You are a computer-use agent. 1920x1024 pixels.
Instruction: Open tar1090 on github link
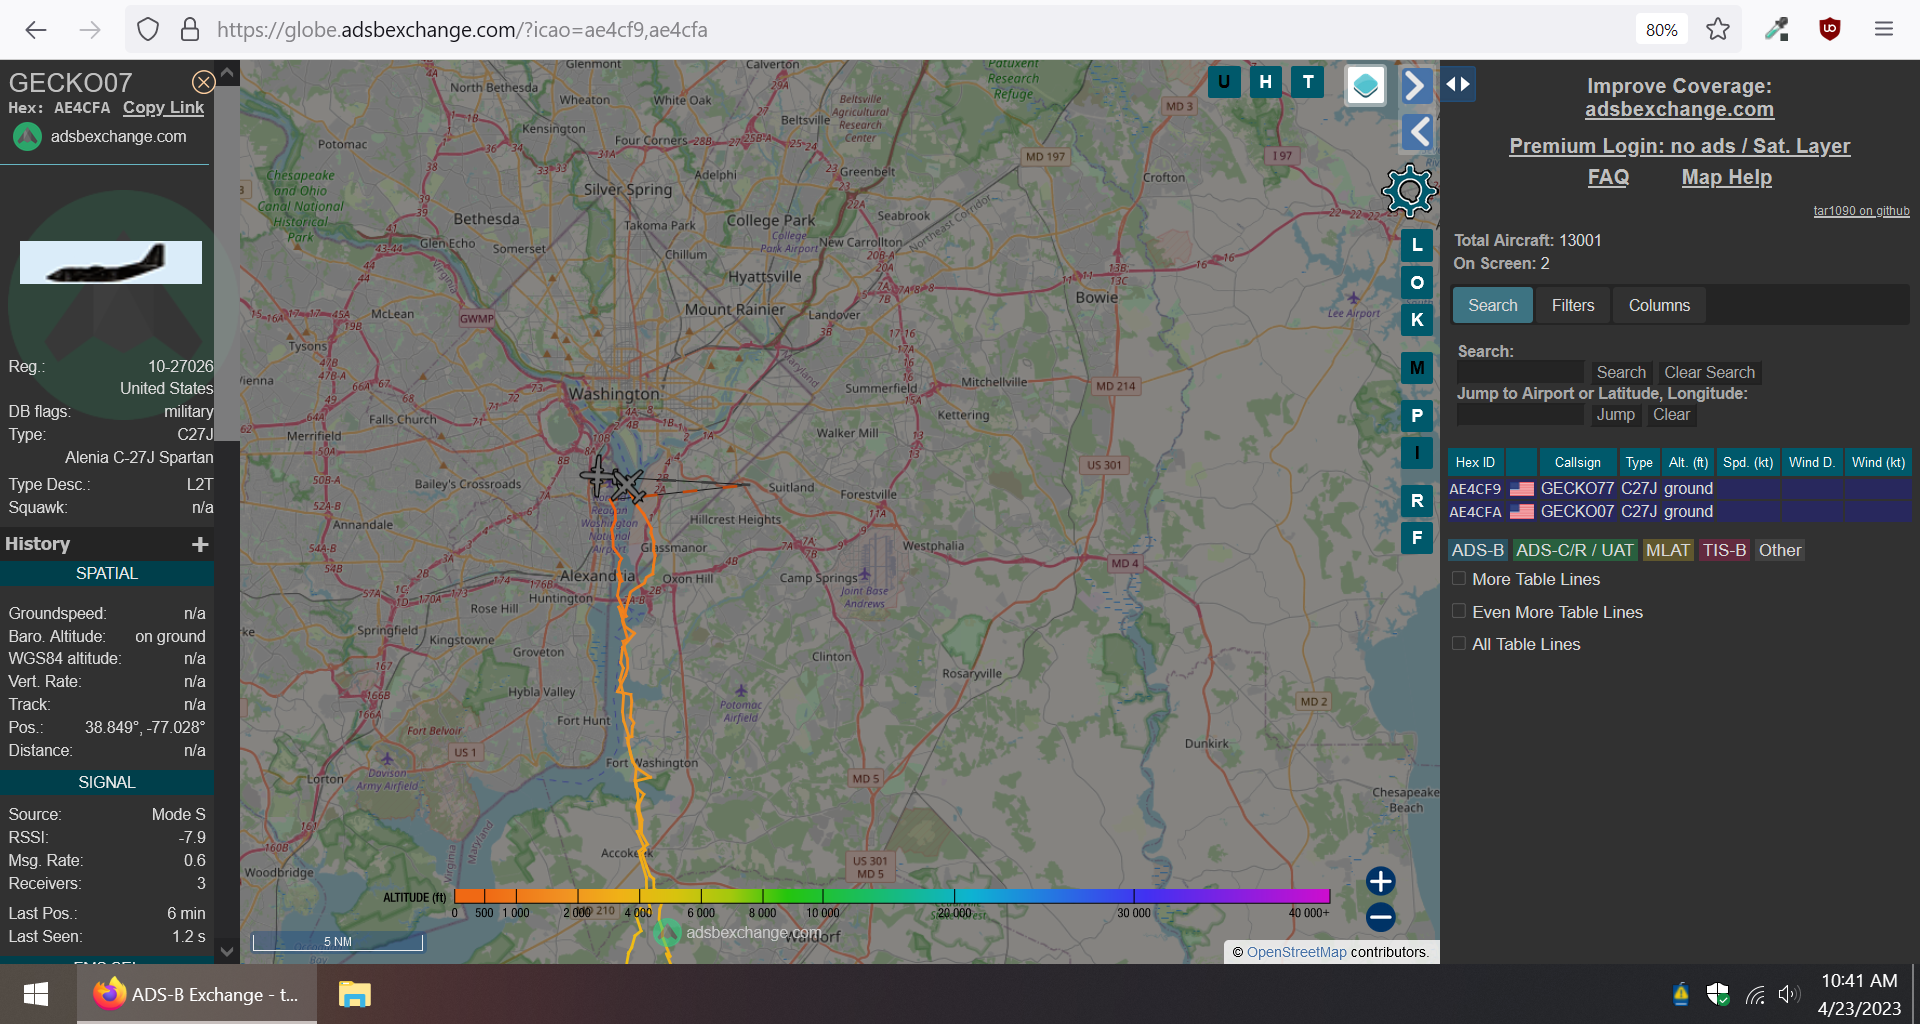(1861, 211)
